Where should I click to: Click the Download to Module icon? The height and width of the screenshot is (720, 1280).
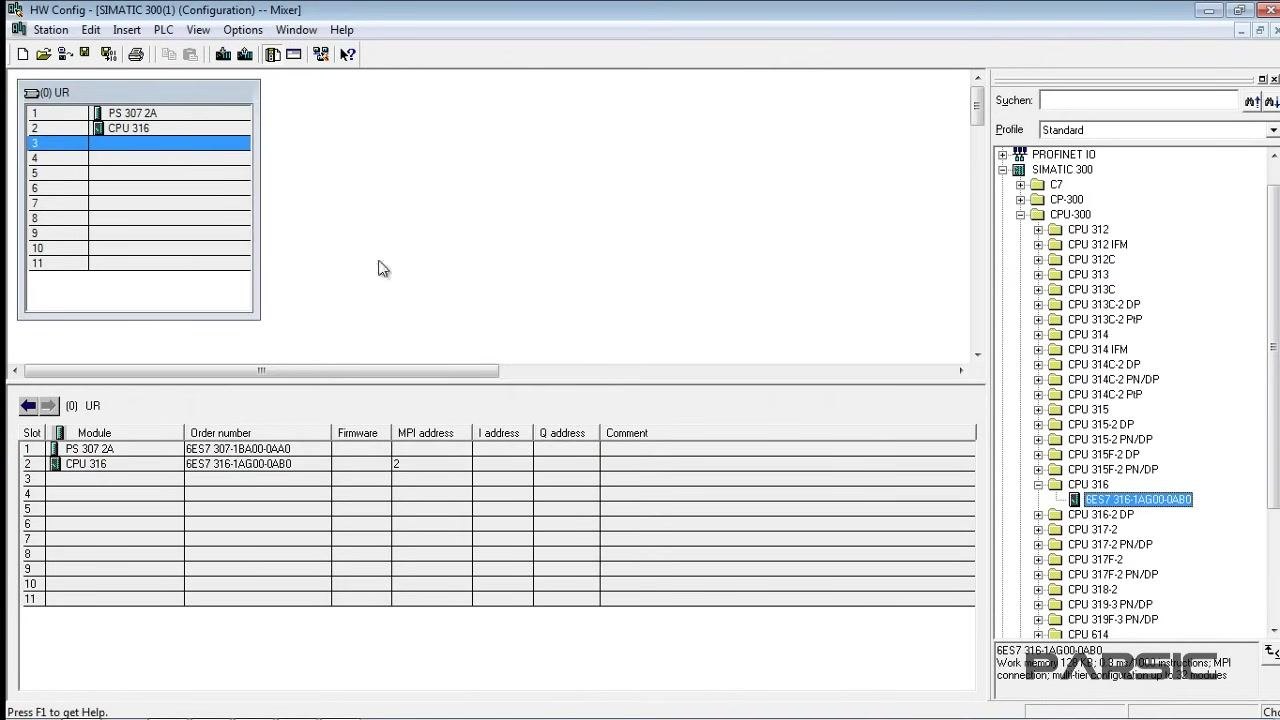click(223, 54)
